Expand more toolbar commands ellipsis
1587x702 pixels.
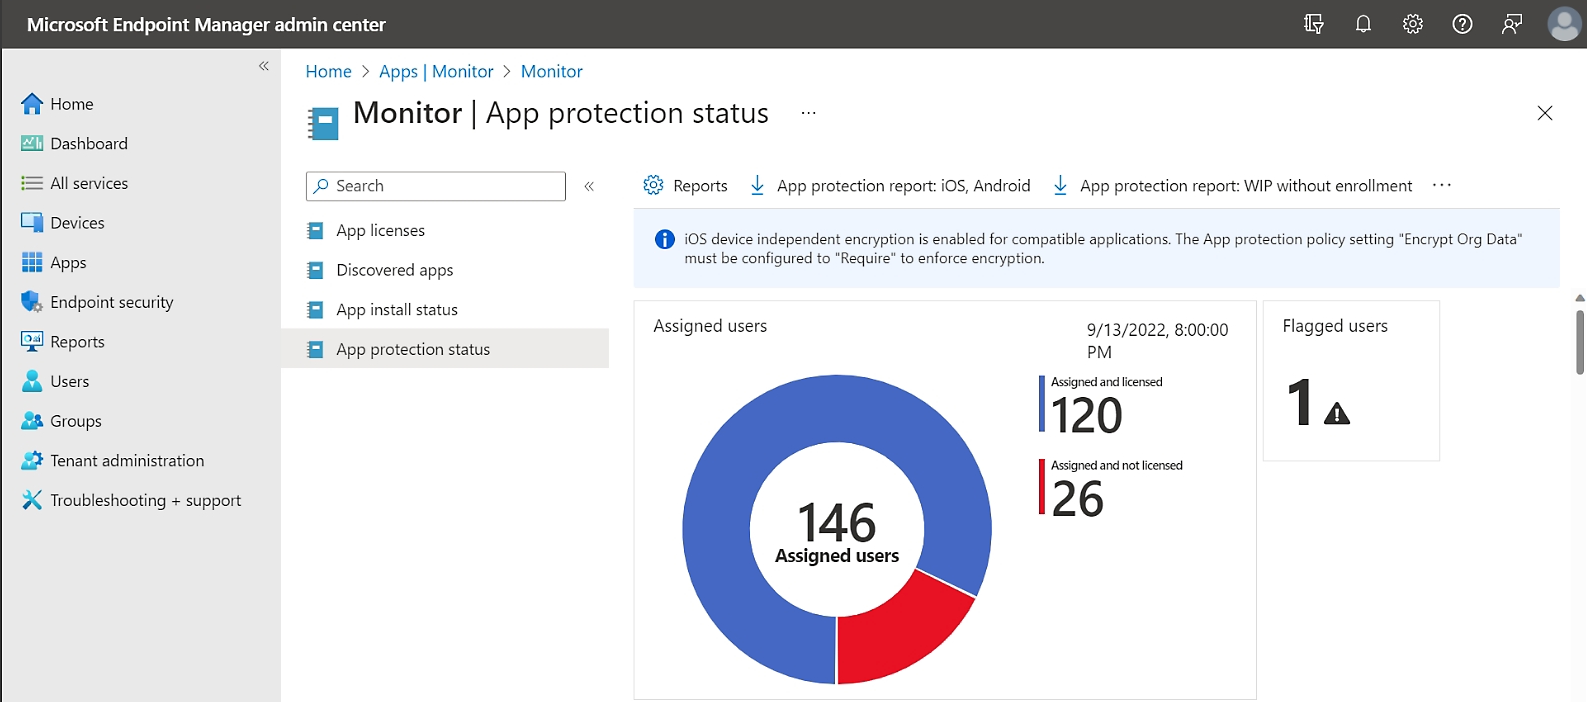coord(1441,185)
